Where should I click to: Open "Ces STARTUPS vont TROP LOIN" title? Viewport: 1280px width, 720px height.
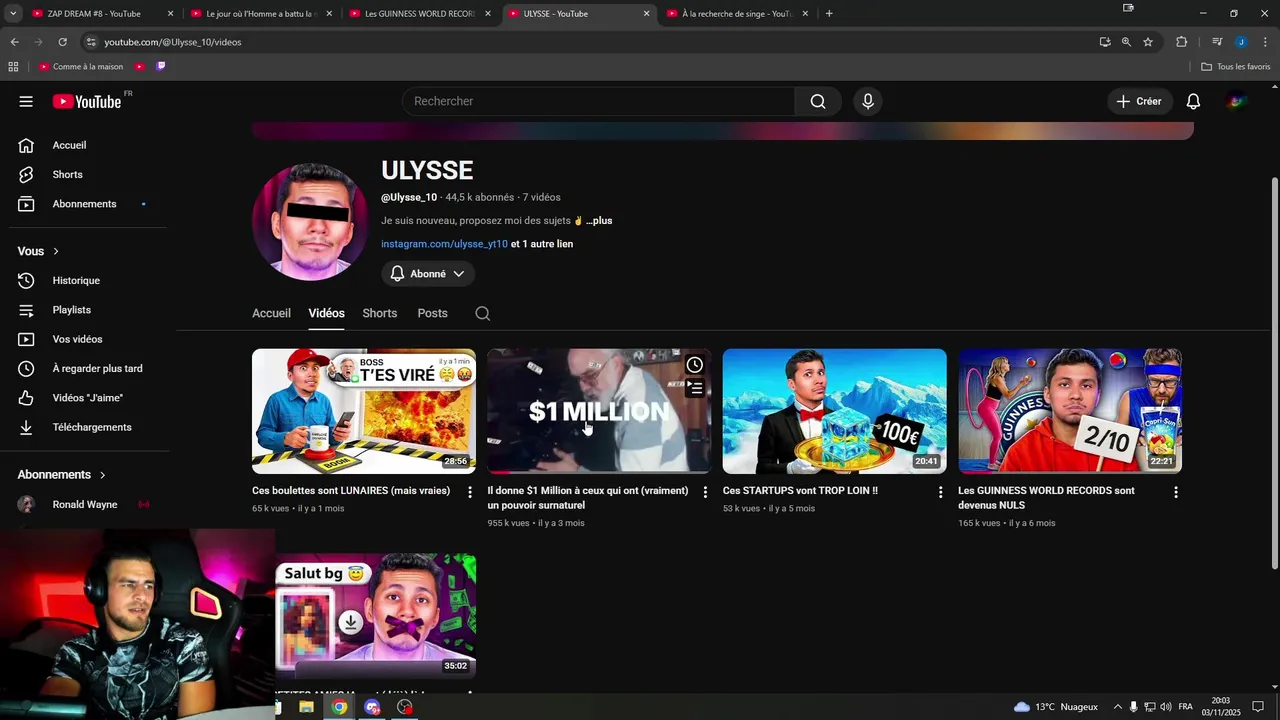800,491
